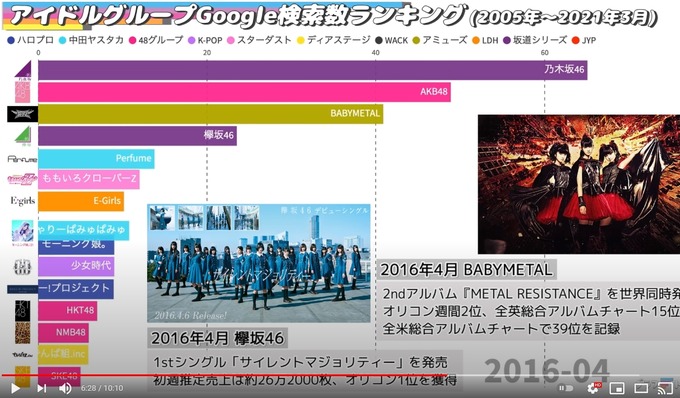Click the axis tick label 60
The width and height of the screenshot is (680, 398).
point(544,52)
